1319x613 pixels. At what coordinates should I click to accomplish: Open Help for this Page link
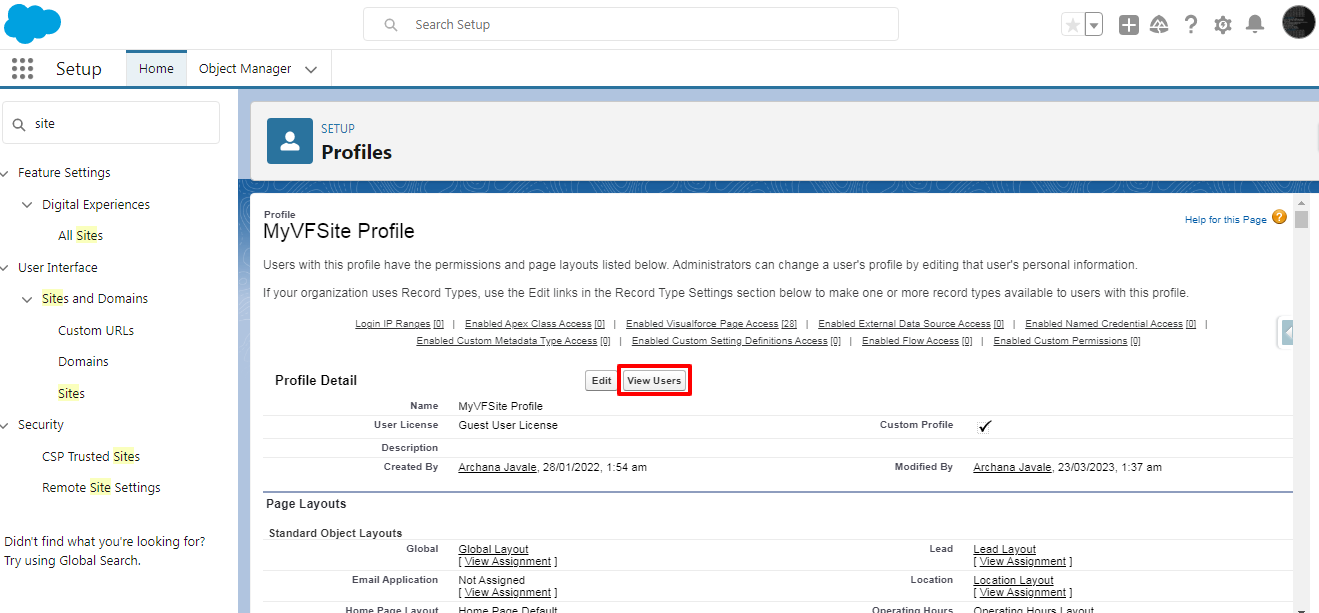[x=1226, y=219]
